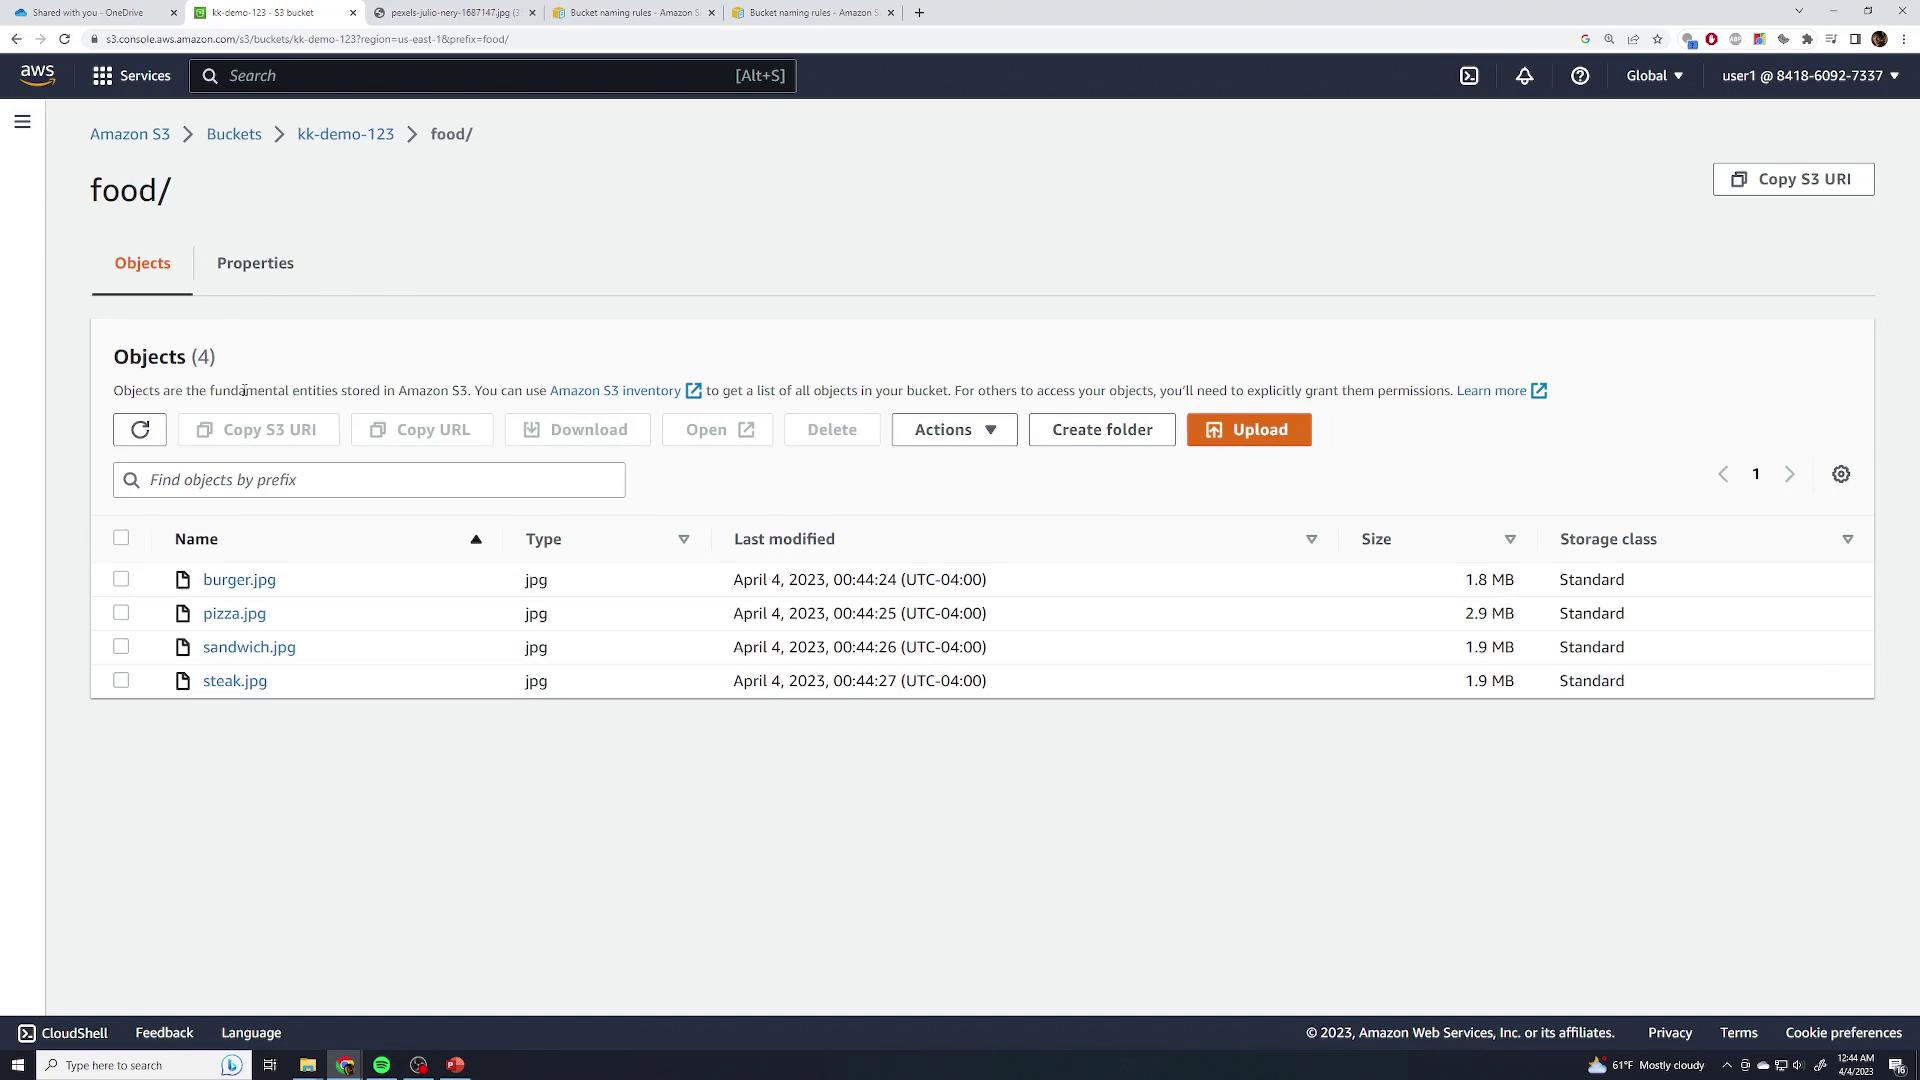Click the refresh objects icon button

coord(140,430)
